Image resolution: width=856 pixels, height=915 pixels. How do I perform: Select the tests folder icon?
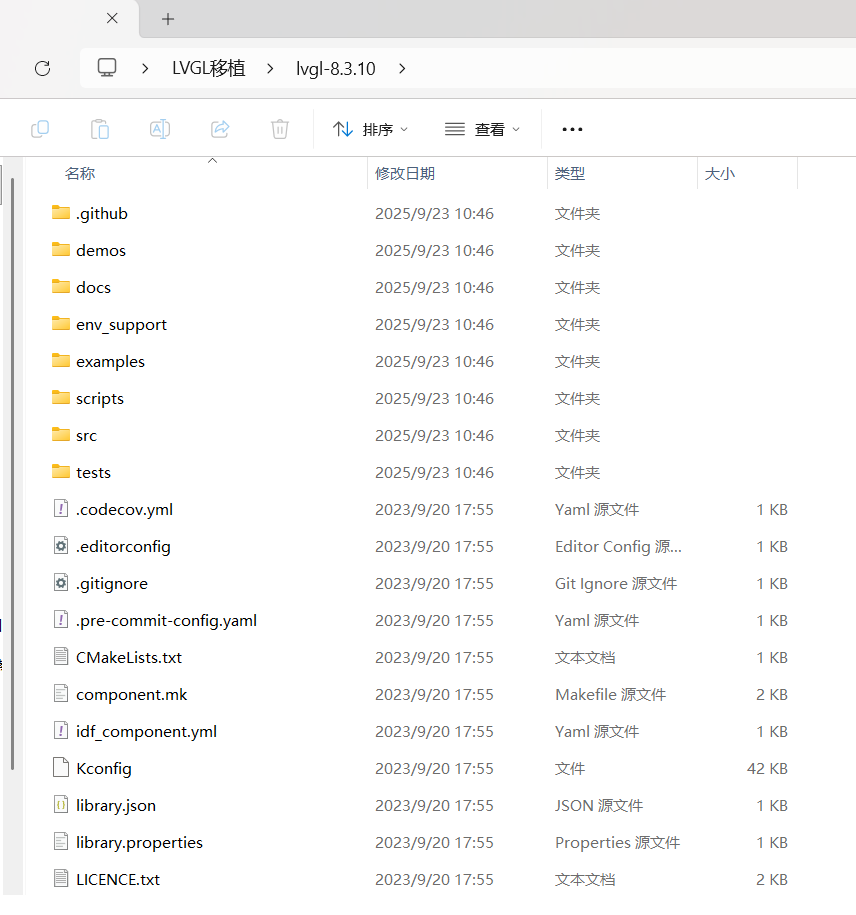point(61,472)
